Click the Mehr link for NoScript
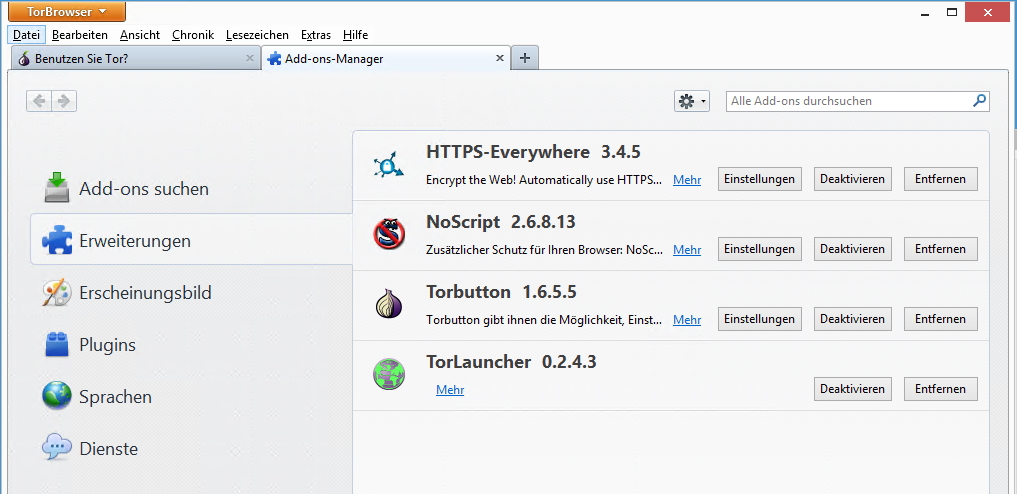1017x494 pixels. coord(687,250)
